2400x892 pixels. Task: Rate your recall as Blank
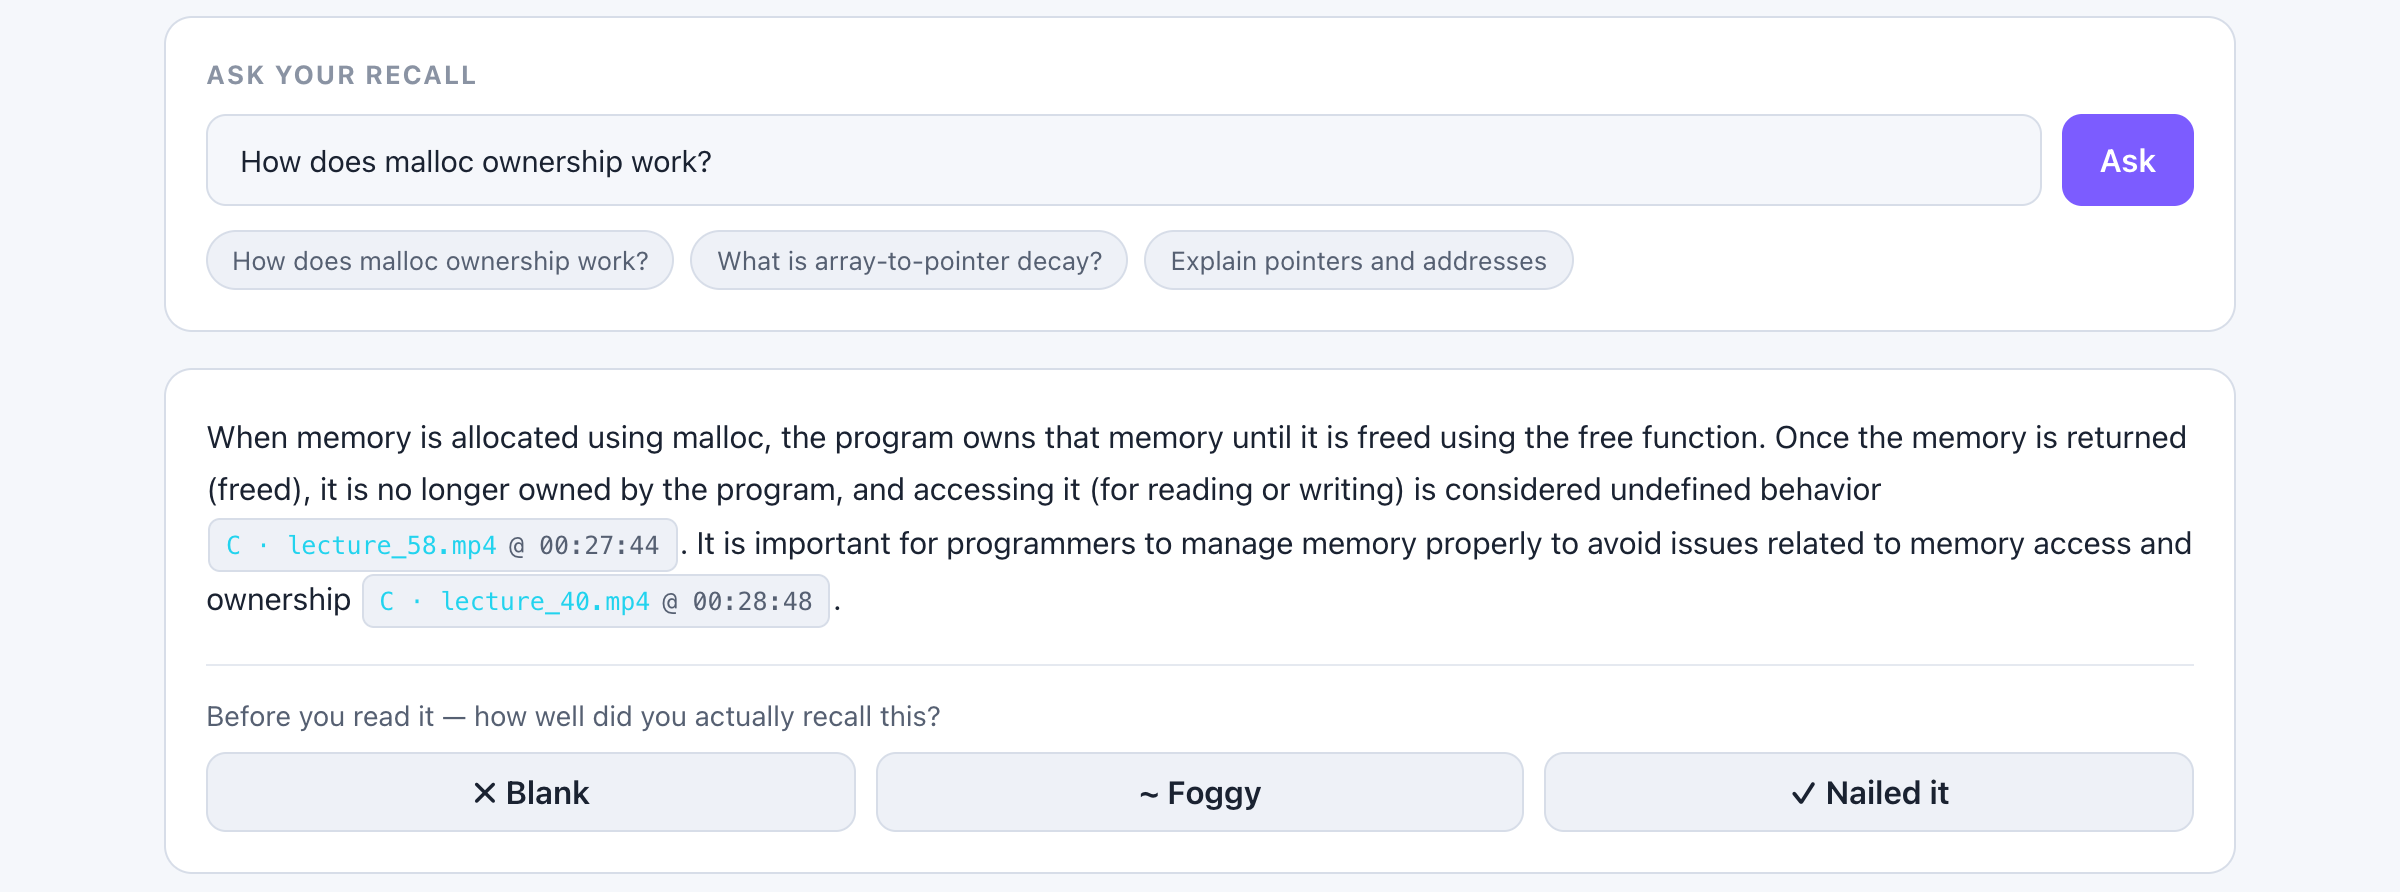(x=531, y=792)
